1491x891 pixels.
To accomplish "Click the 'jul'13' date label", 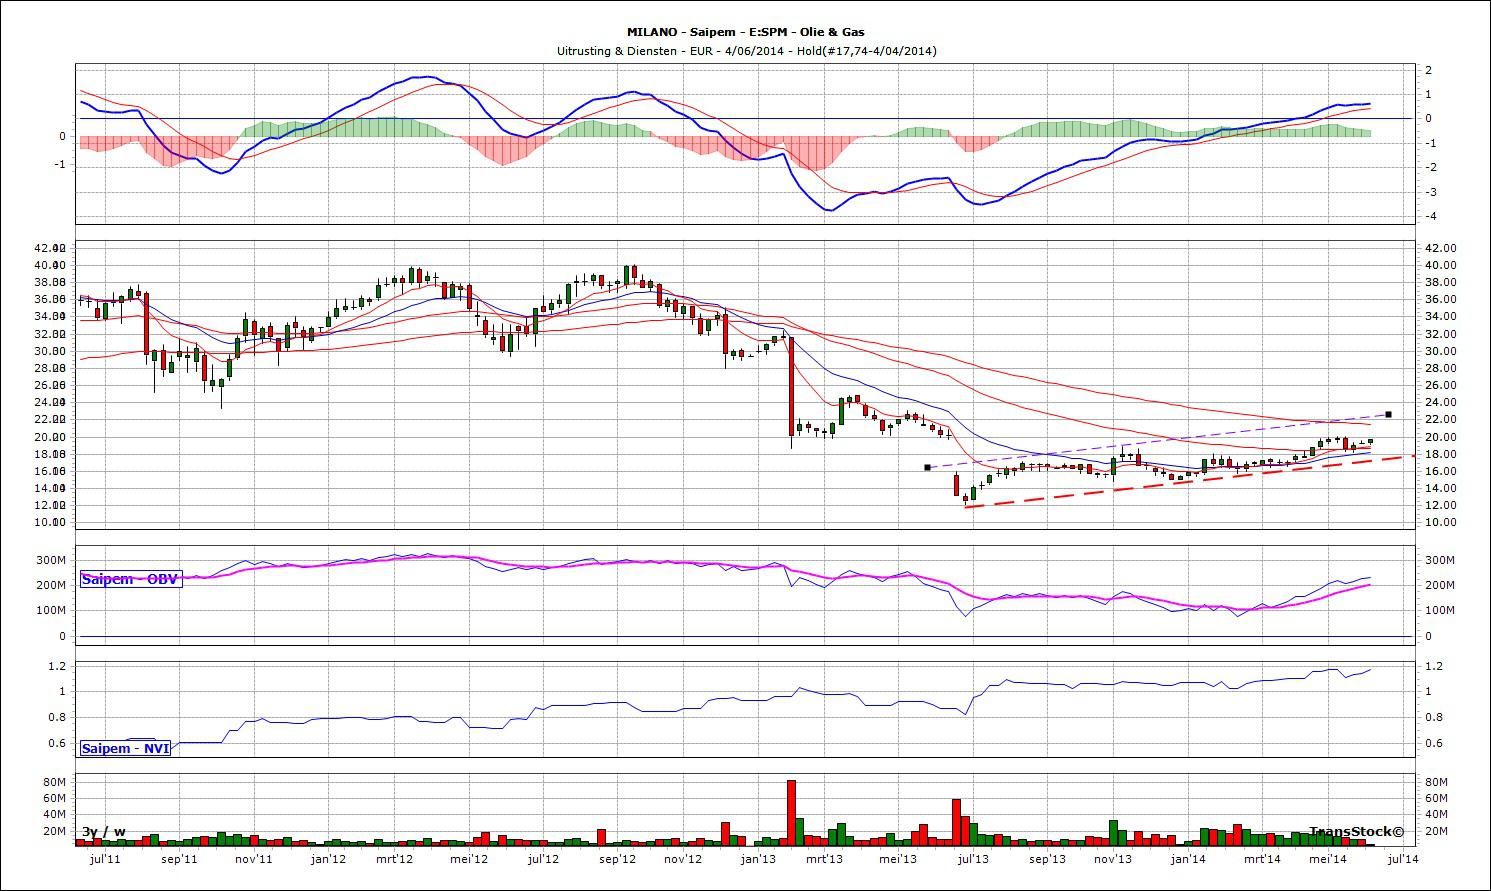I will pyautogui.click(x=973, y=858).
